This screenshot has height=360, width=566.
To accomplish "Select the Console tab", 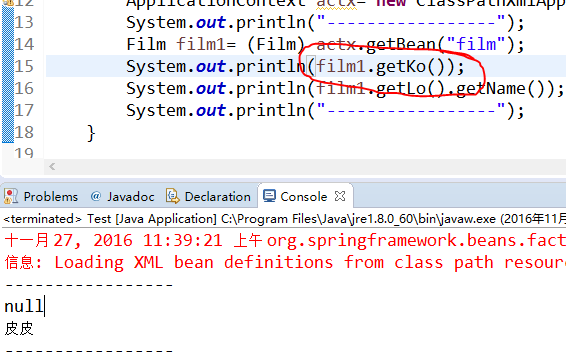I will click(x=304, y=197).
